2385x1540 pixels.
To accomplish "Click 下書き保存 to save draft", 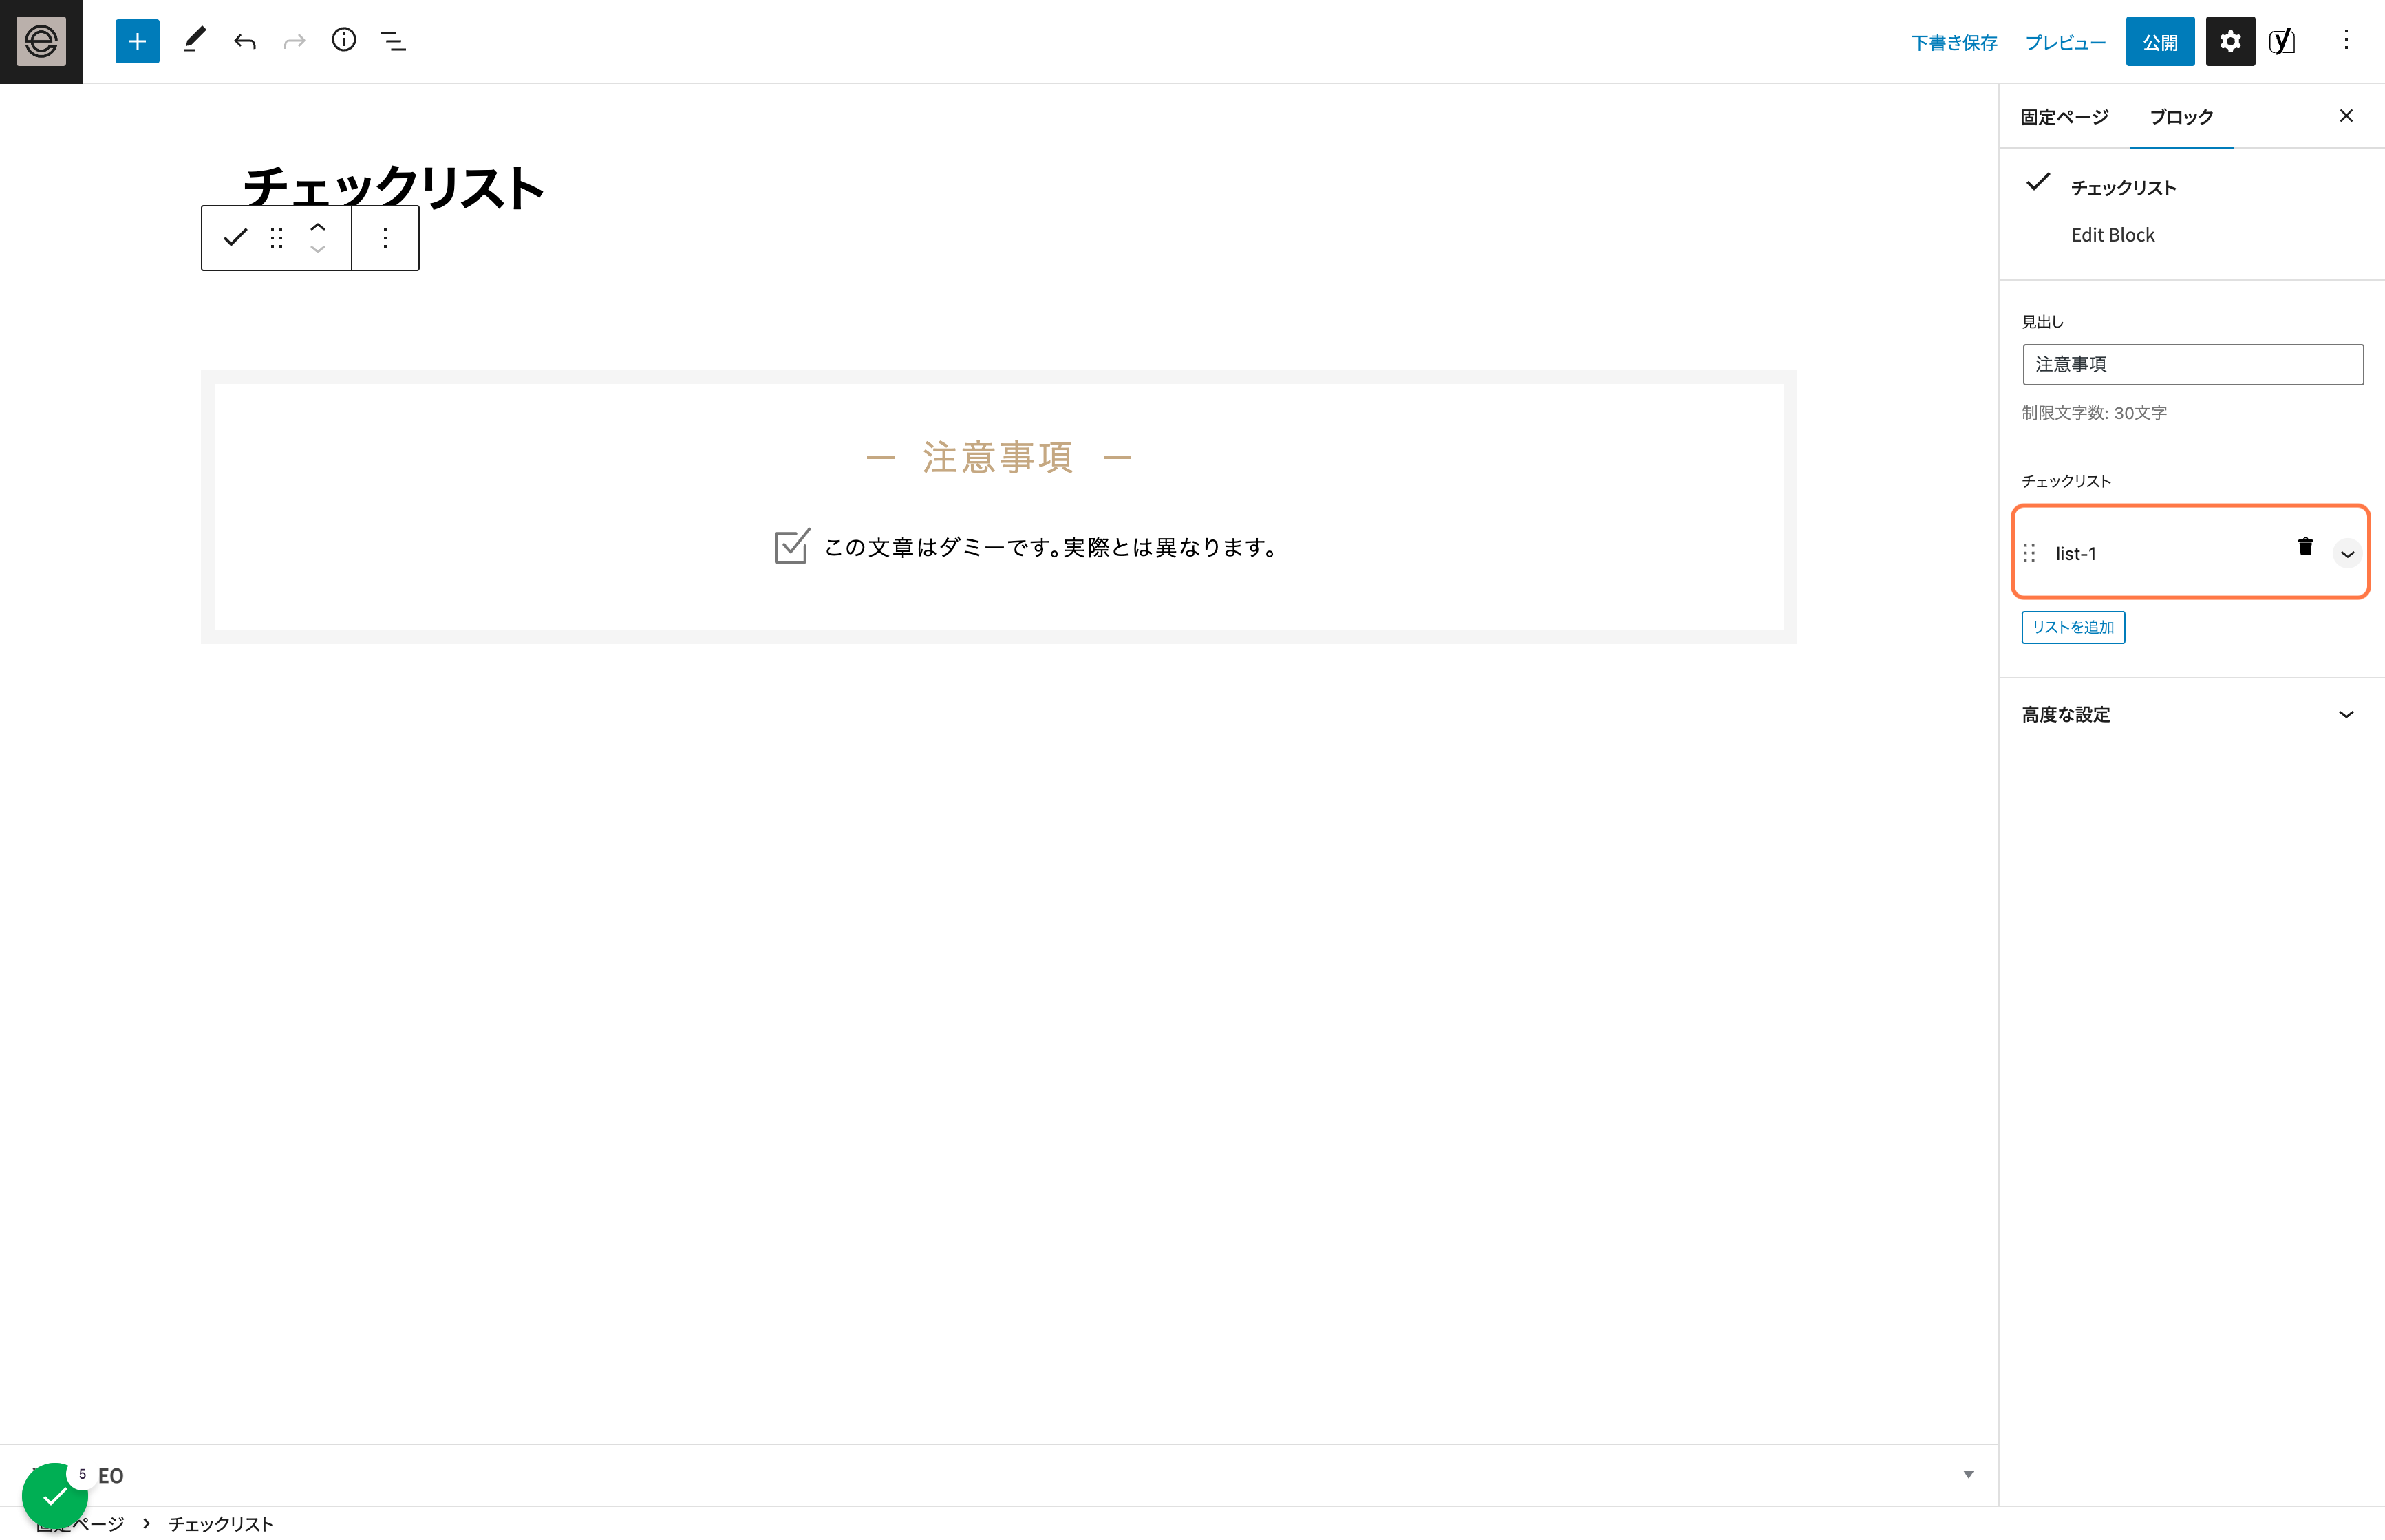I will pyautogui.click(x=1953, y=42).
